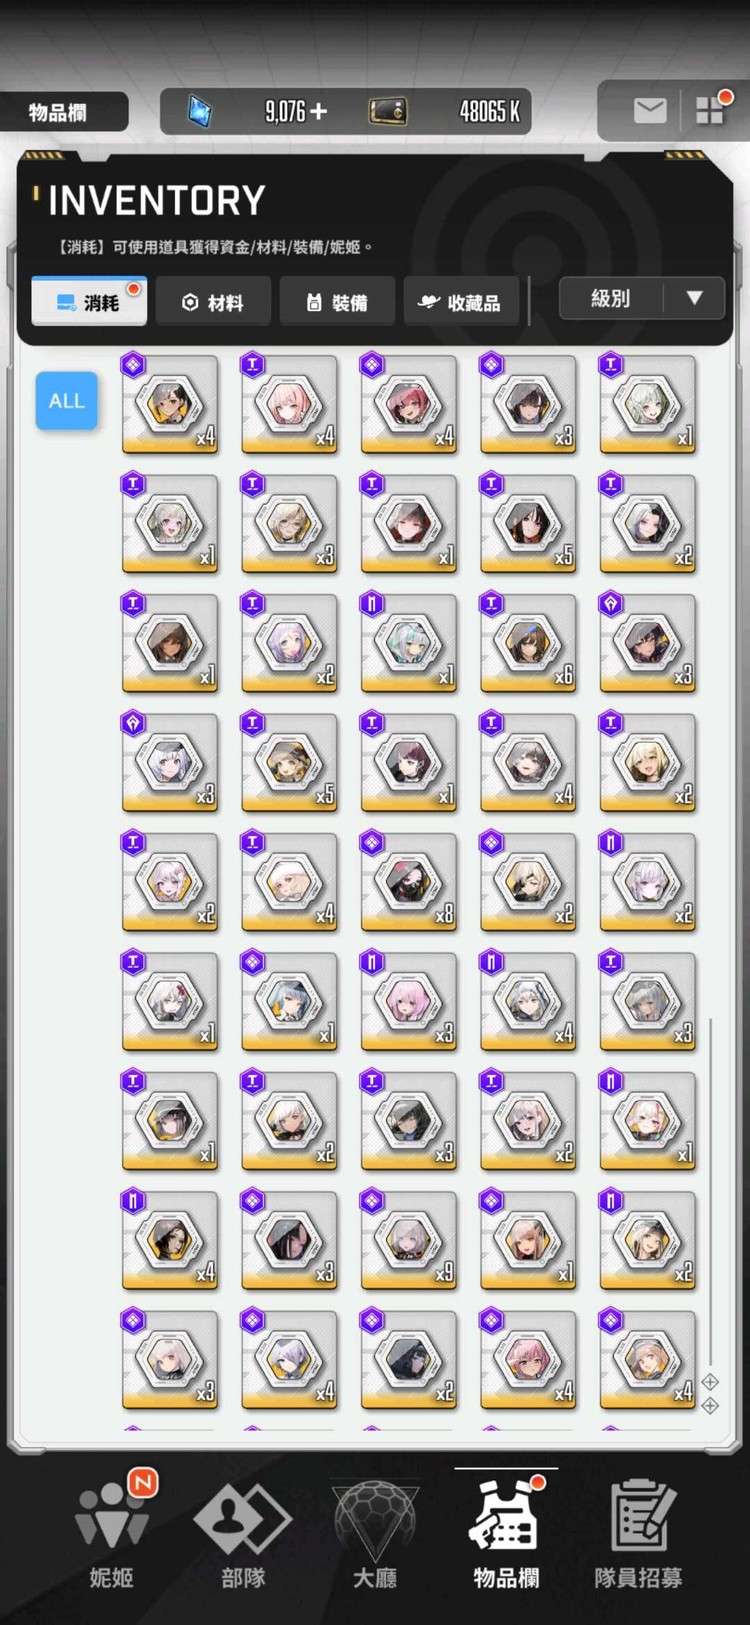The width and height of the screenshot is (750, 1625).
Task: Open the grid menu icon
Action: click(710, 110)
